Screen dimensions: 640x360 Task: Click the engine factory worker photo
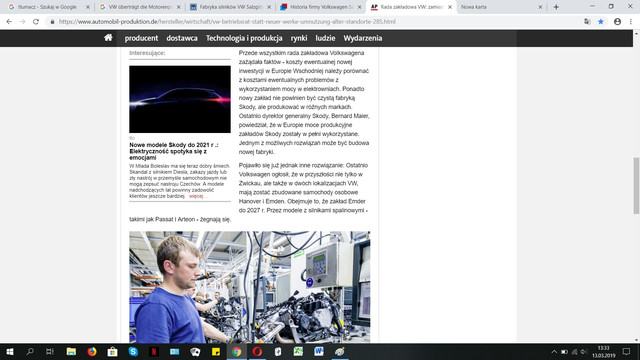click(250, 287)
